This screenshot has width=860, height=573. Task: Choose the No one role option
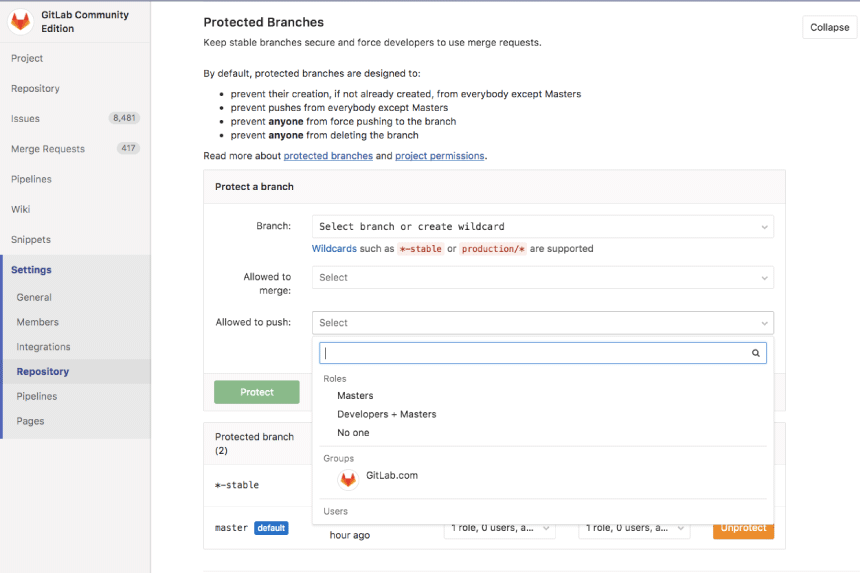click(x=353, y=433)
